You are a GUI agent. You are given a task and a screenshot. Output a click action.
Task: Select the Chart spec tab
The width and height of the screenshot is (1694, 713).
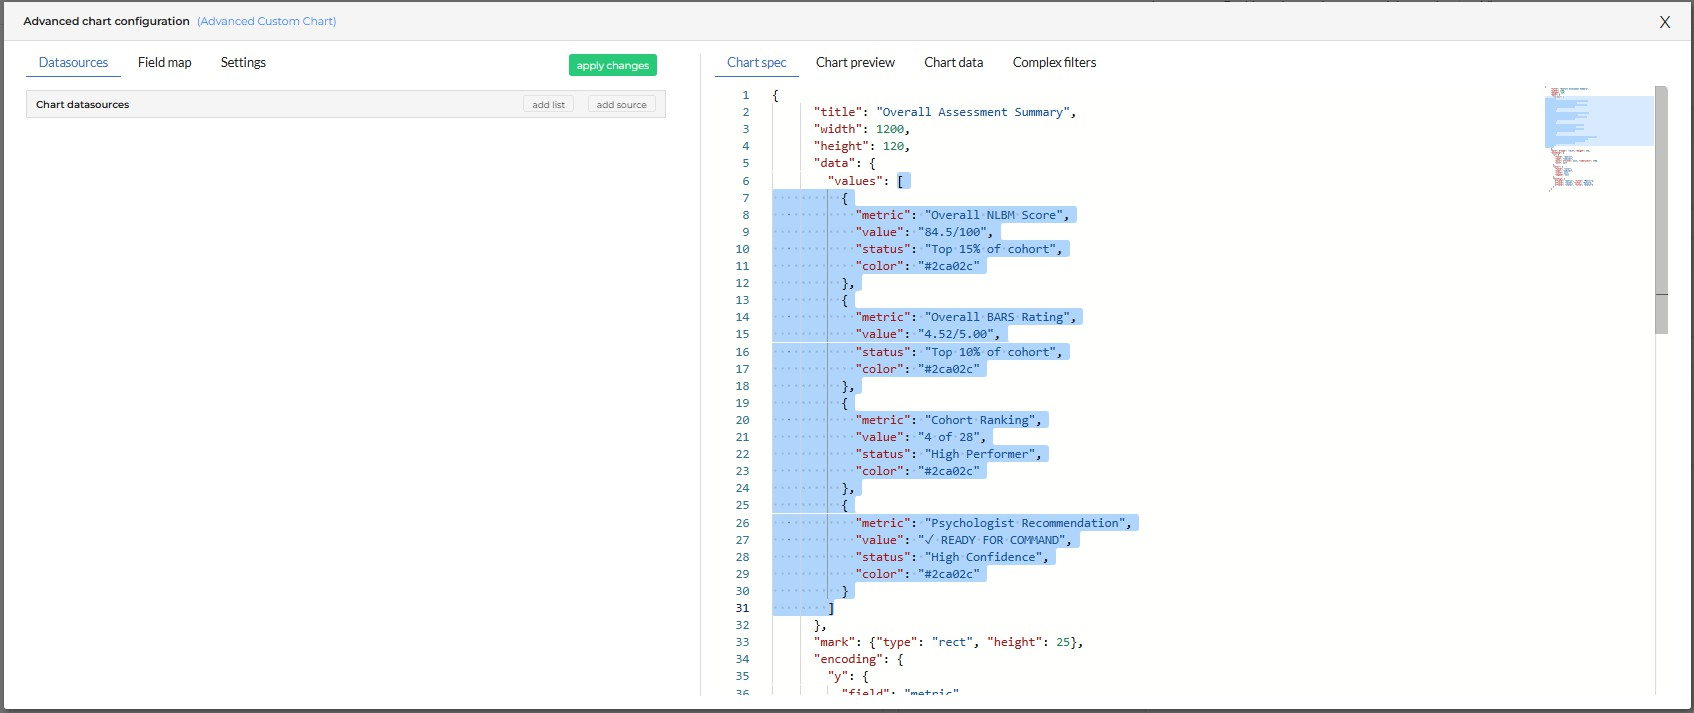(757, 62)
